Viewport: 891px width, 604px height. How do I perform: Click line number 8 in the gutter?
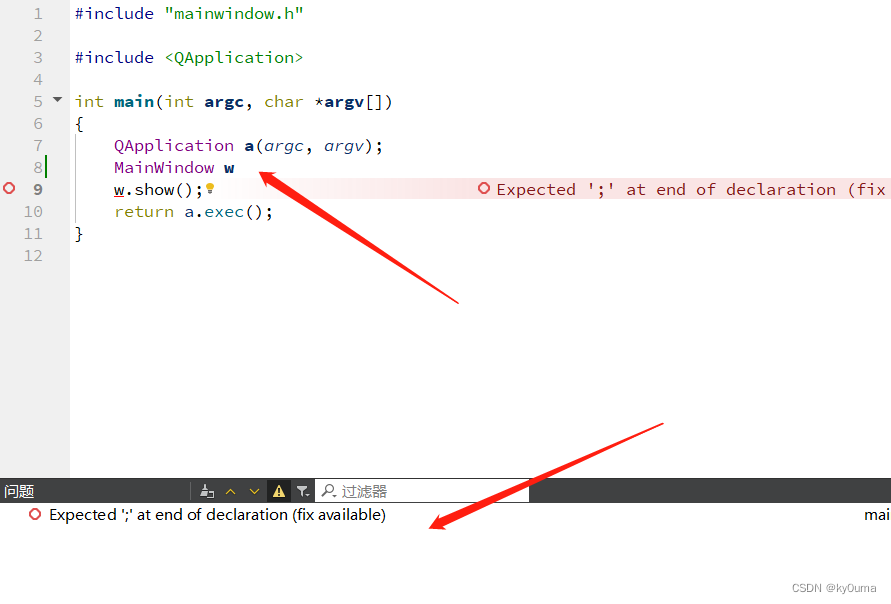[38, 168]
